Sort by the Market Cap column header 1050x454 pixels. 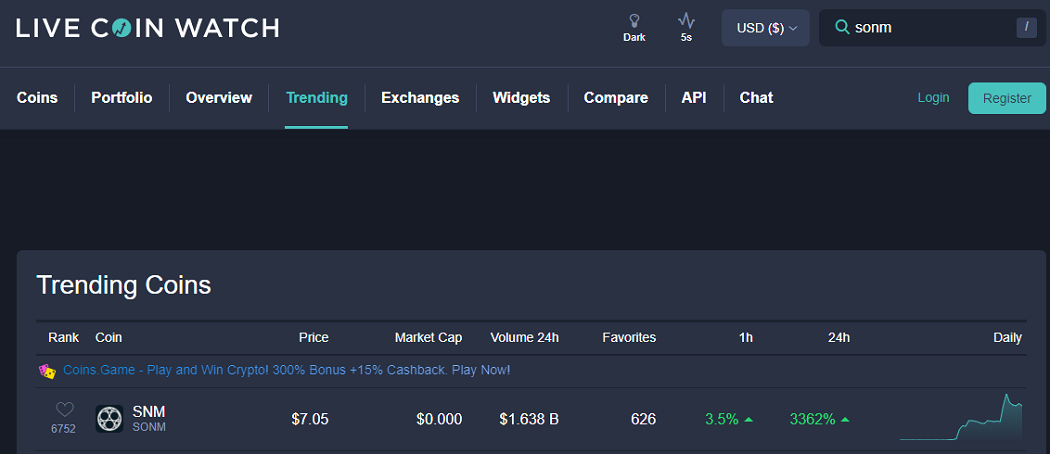click(x=429, y=337)
